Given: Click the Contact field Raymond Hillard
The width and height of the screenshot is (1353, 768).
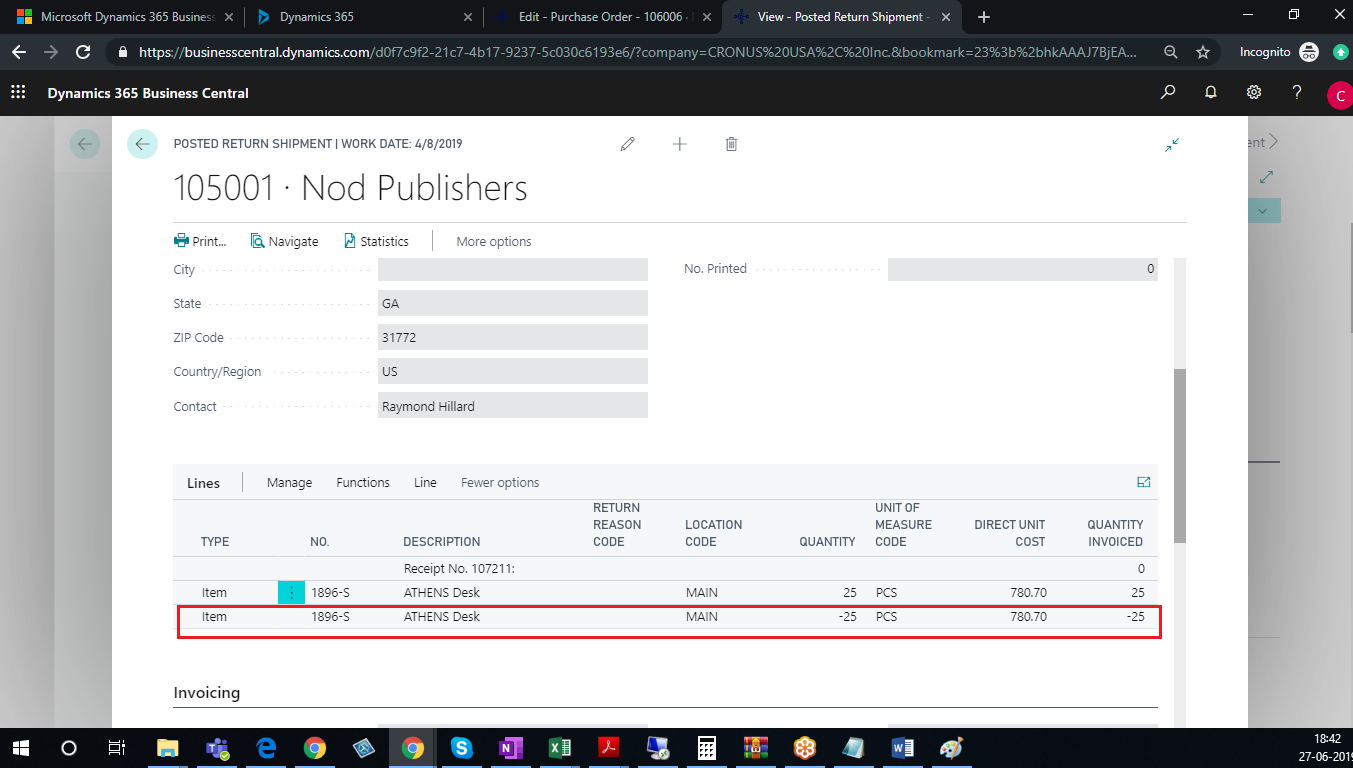Looking at the screenshot, I should pyautogui.click(x=513, y=405).
